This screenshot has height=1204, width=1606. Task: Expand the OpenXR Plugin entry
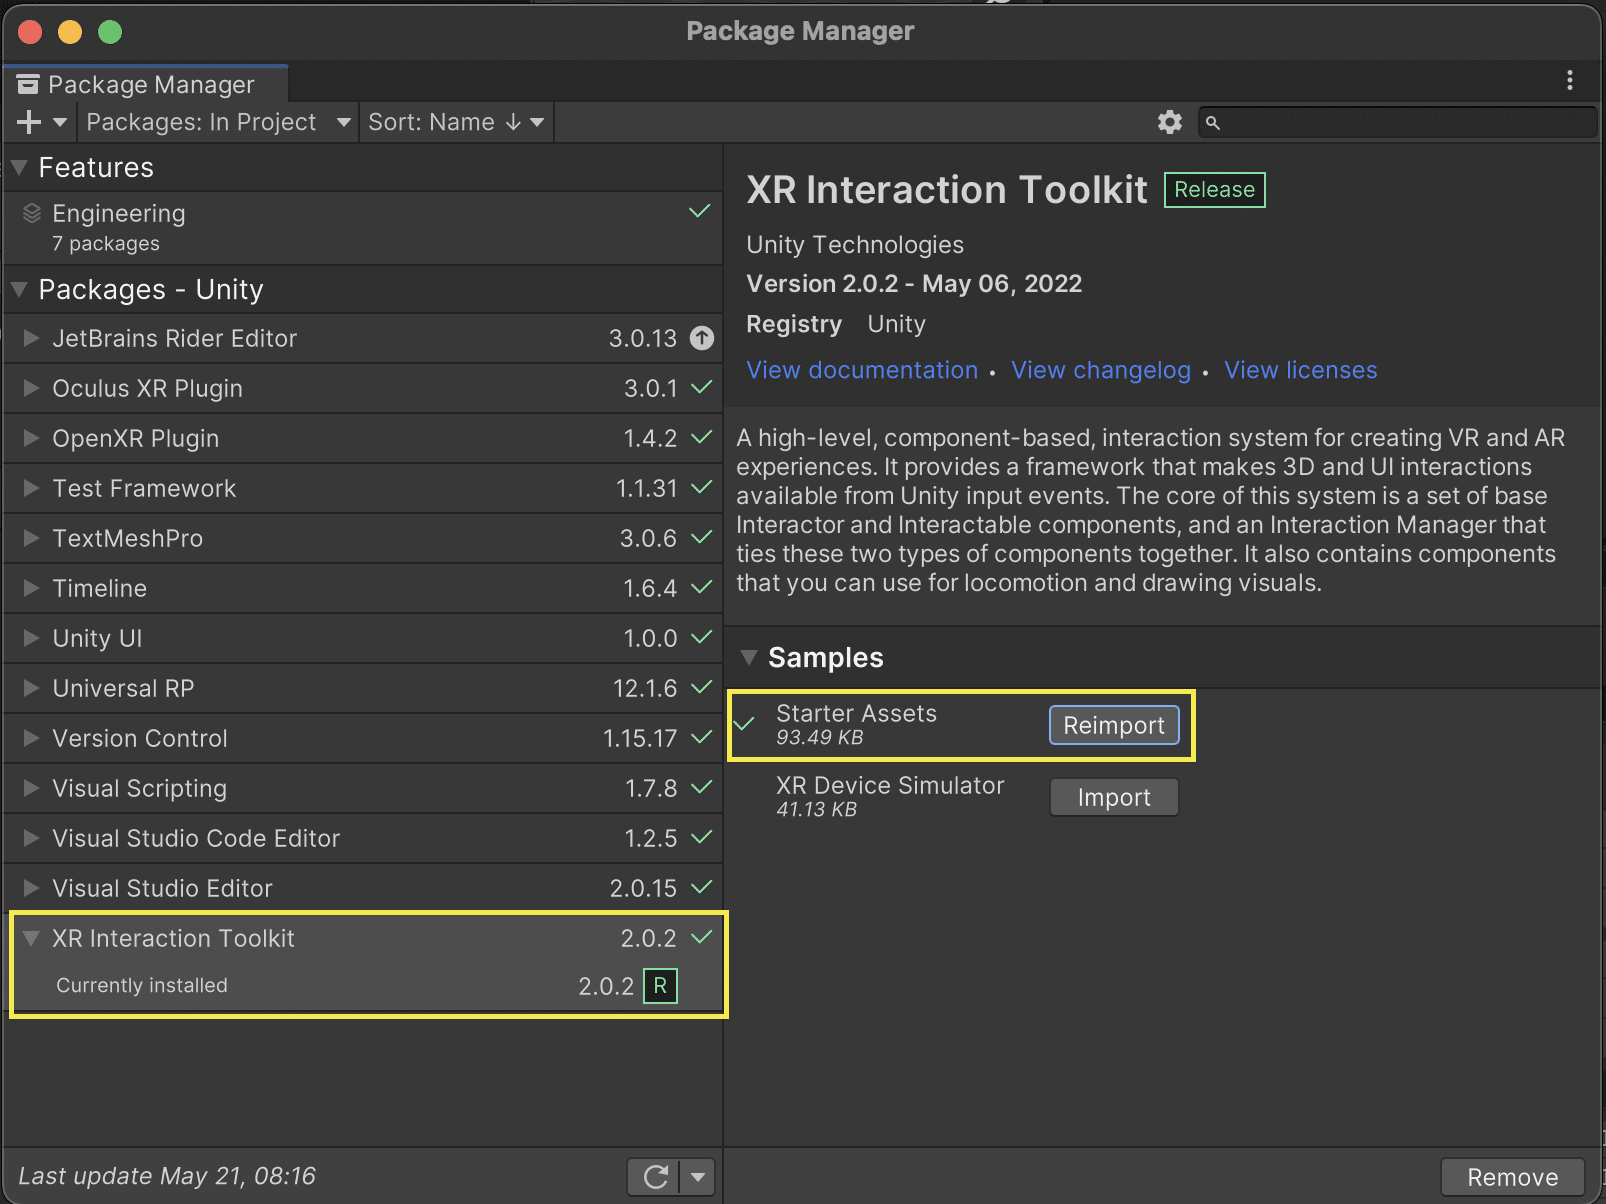(x=31, y=438)
